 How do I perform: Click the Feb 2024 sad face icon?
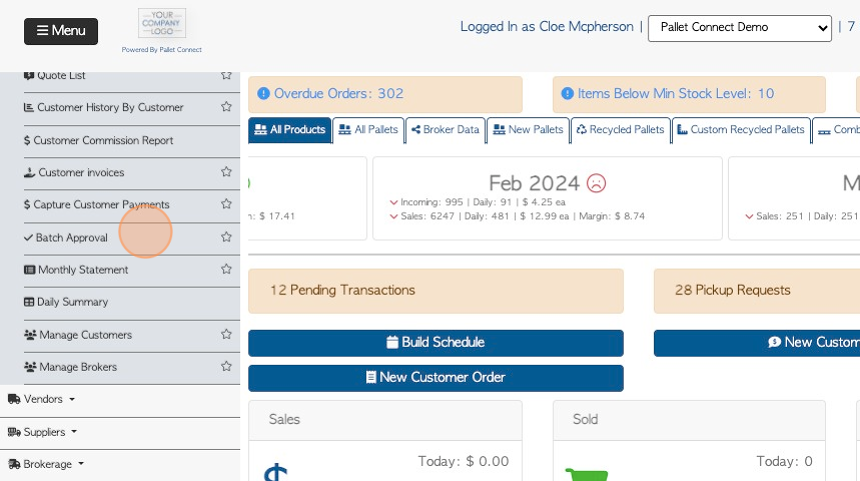[596, 183]
